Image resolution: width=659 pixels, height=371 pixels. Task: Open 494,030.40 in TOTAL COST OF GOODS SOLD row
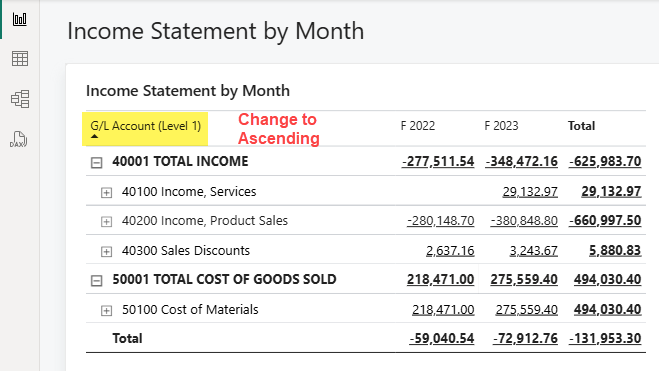608,279
